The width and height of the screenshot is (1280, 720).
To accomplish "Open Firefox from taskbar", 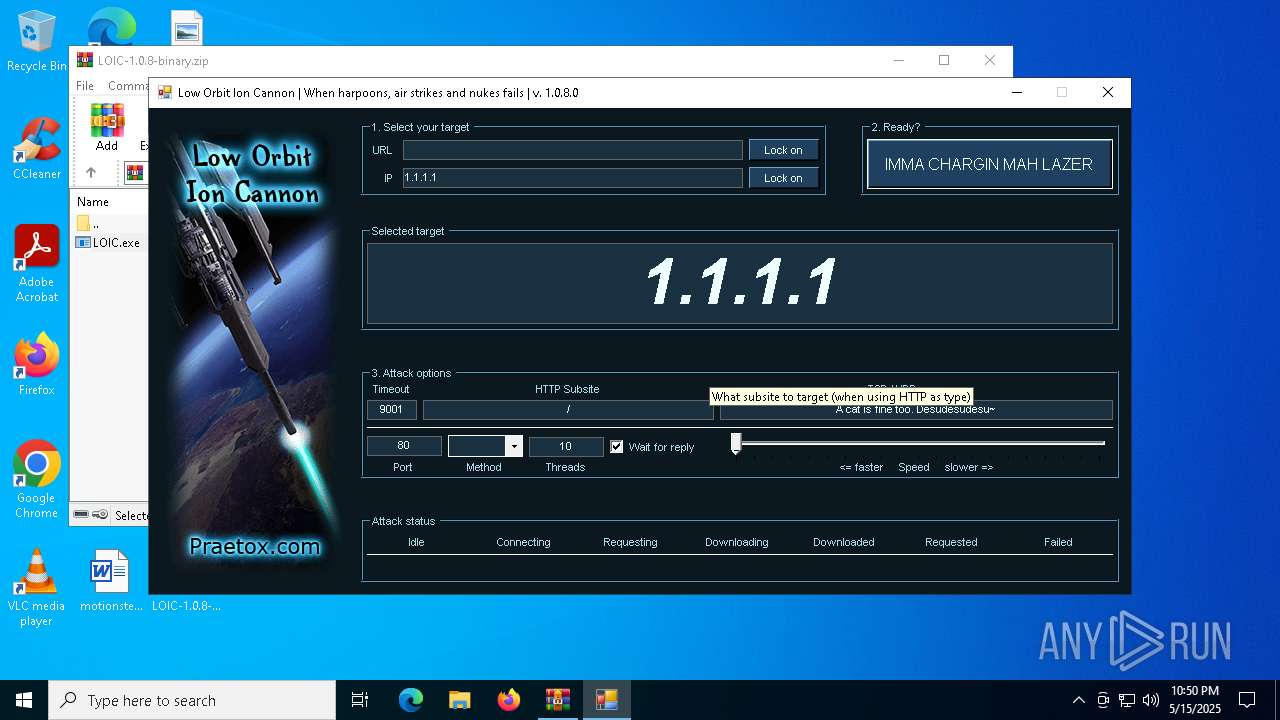I will (509, 700).
